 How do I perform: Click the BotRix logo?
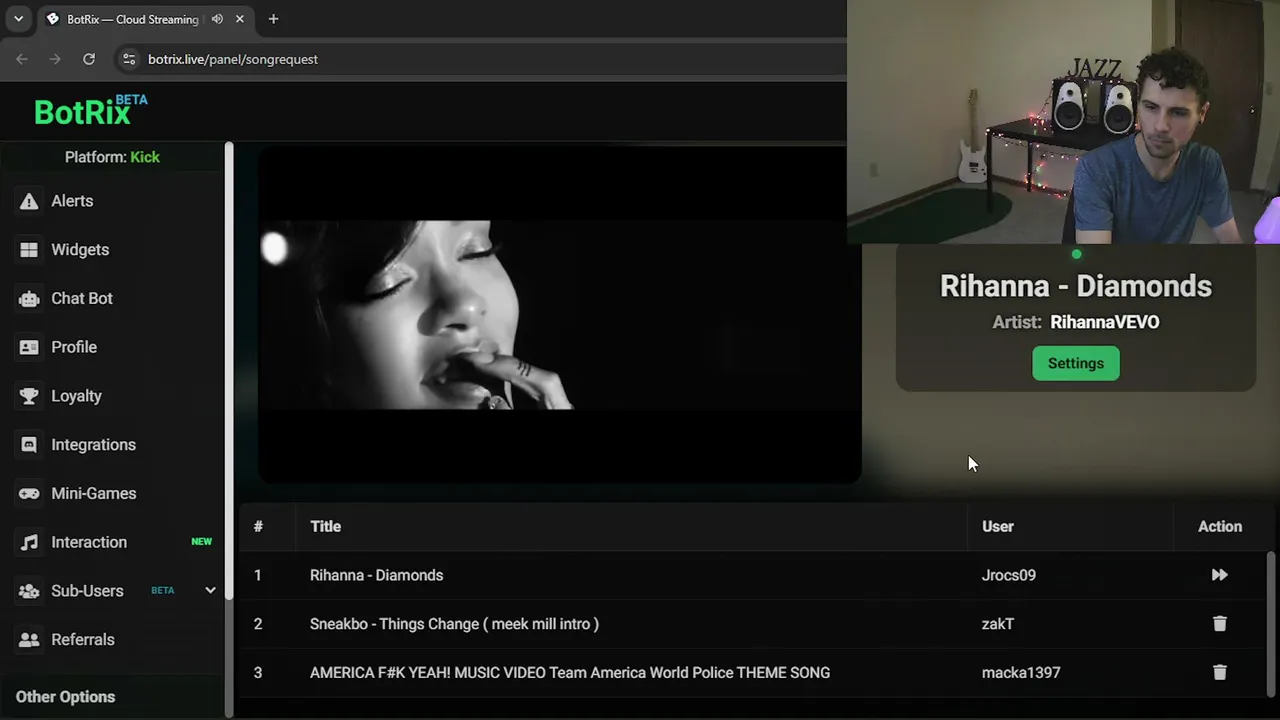pyautogui.click(x=90, y=111)
